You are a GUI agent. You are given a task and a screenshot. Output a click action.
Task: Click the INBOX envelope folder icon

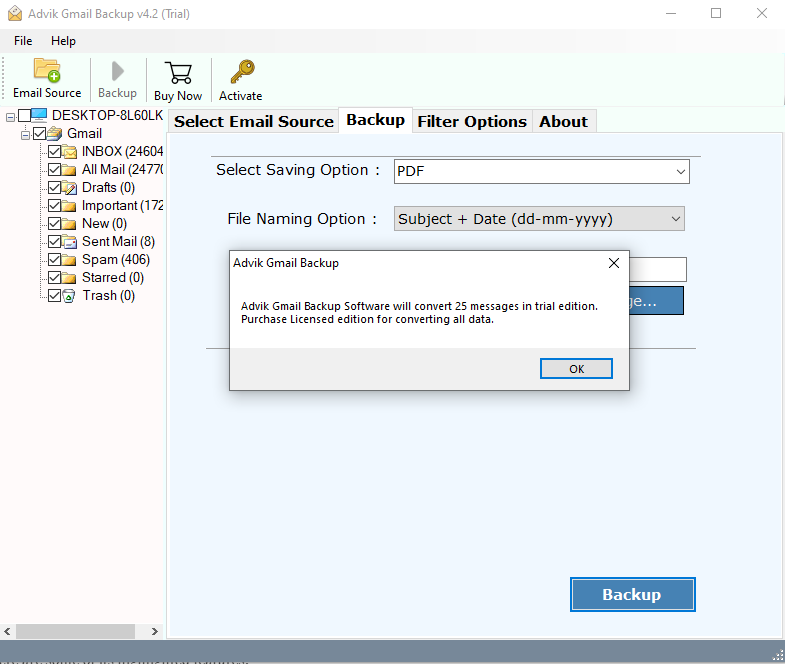[70, 152]
